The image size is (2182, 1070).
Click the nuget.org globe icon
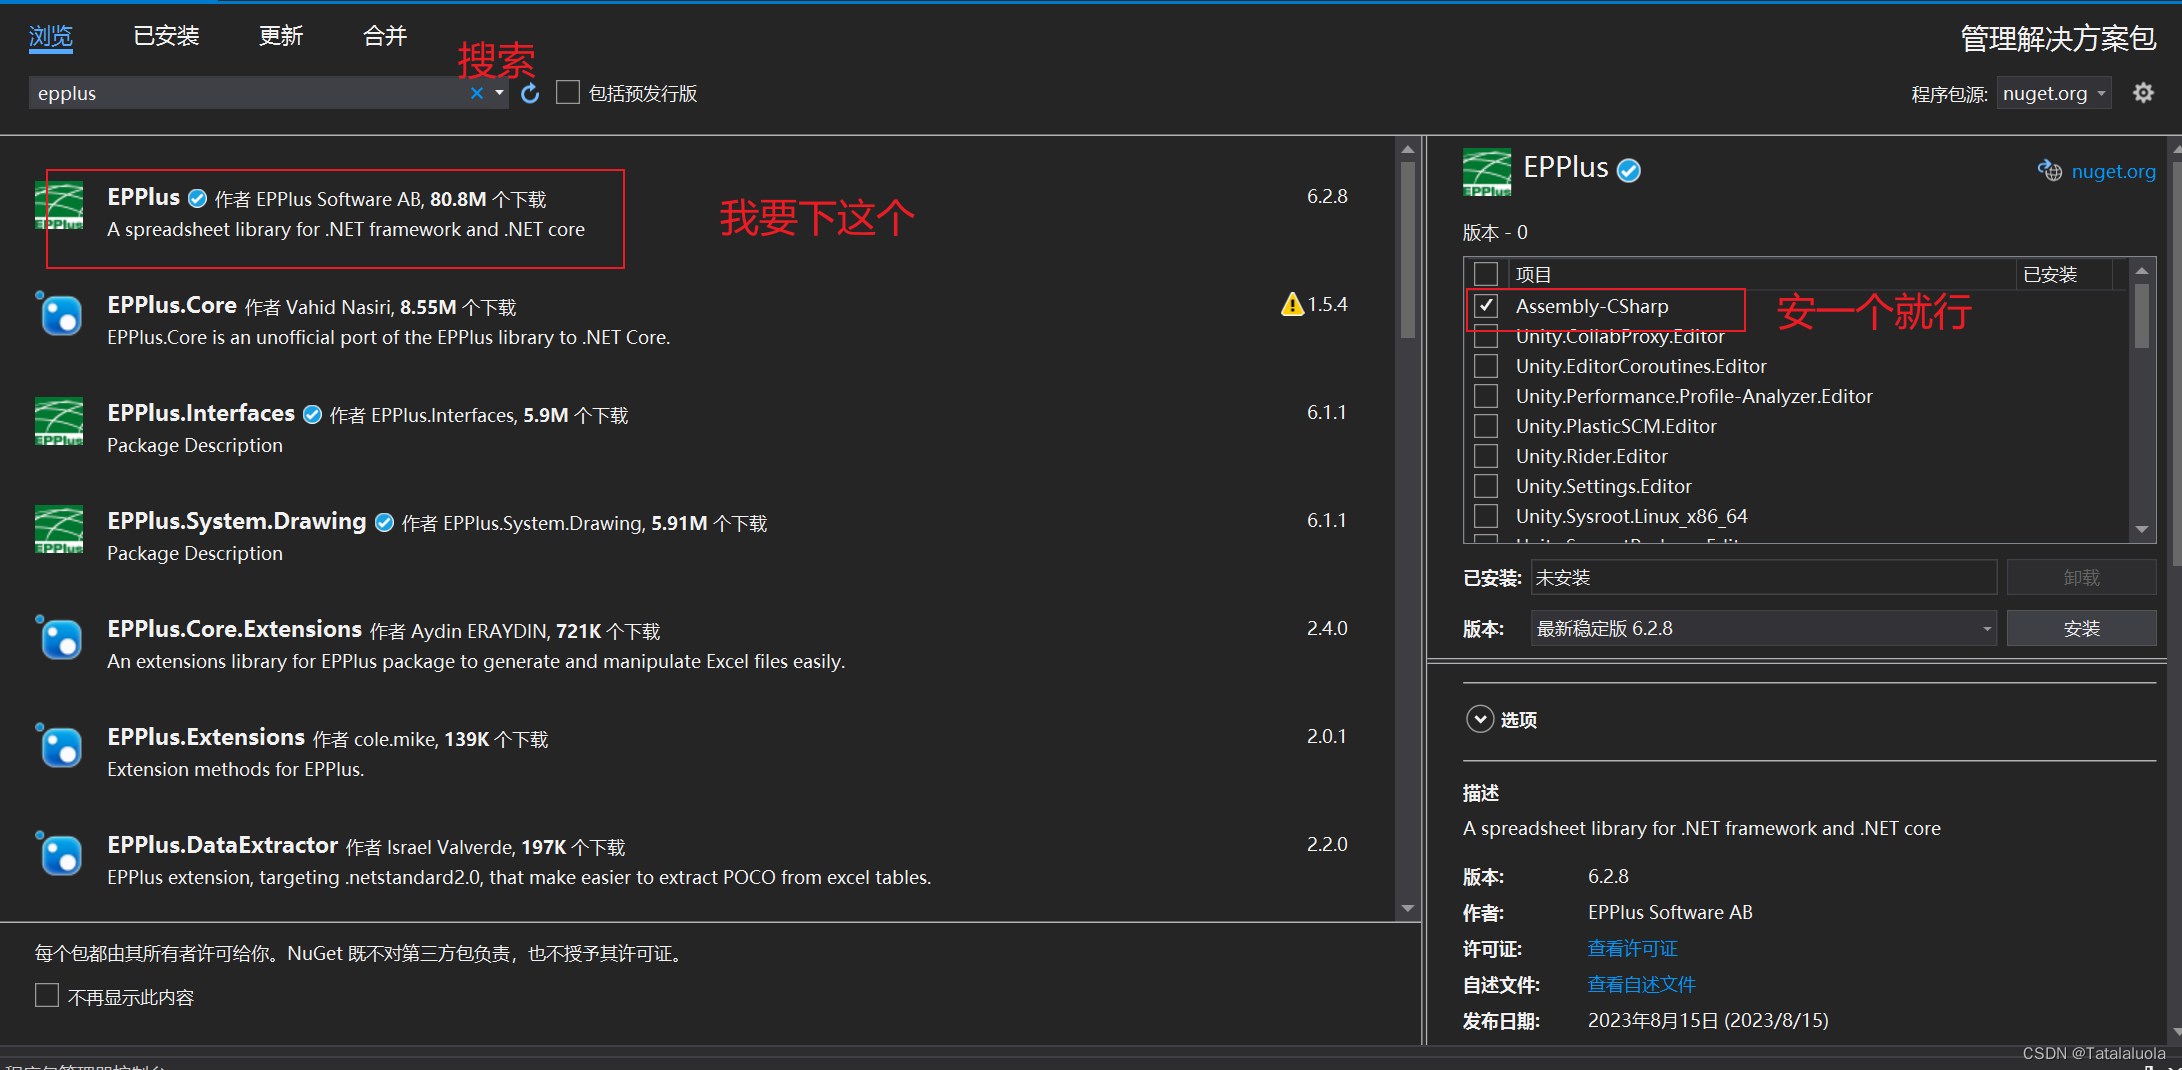[2050, 171]
